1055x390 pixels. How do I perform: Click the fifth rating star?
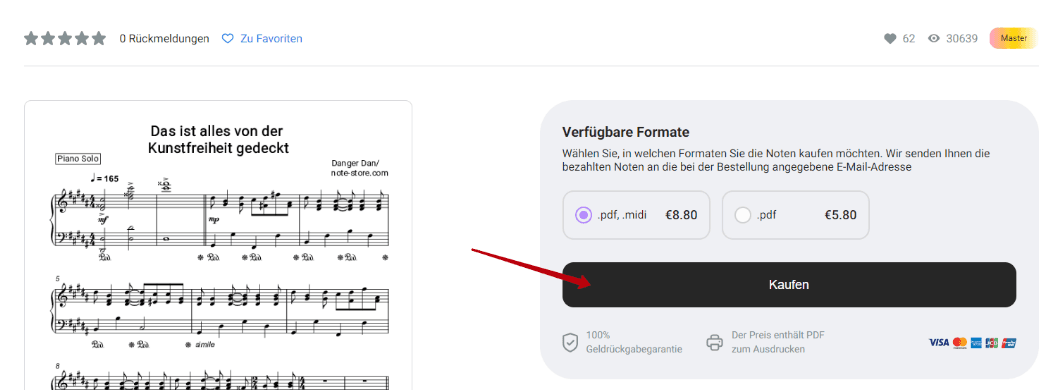(x=99, y=38)
